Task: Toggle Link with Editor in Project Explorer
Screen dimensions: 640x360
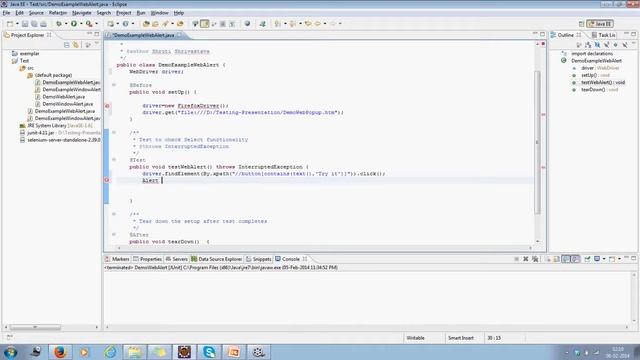Action: [76, 45]
